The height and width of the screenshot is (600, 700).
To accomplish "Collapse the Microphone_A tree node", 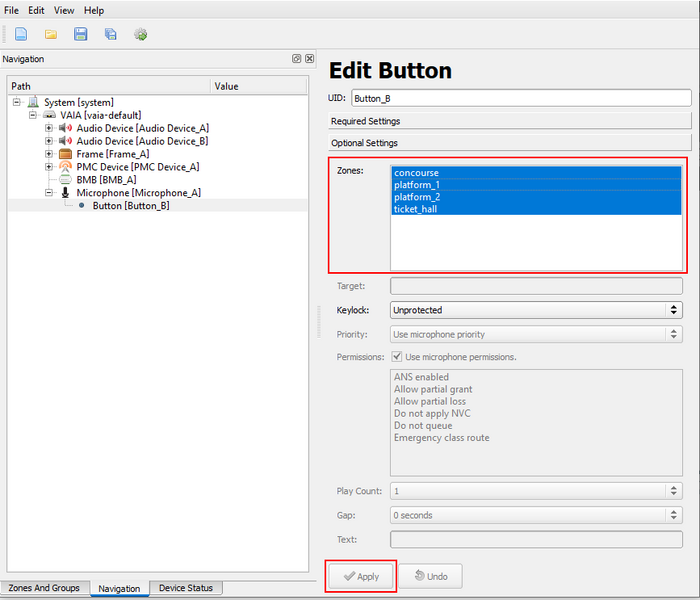I will [49, 193].
